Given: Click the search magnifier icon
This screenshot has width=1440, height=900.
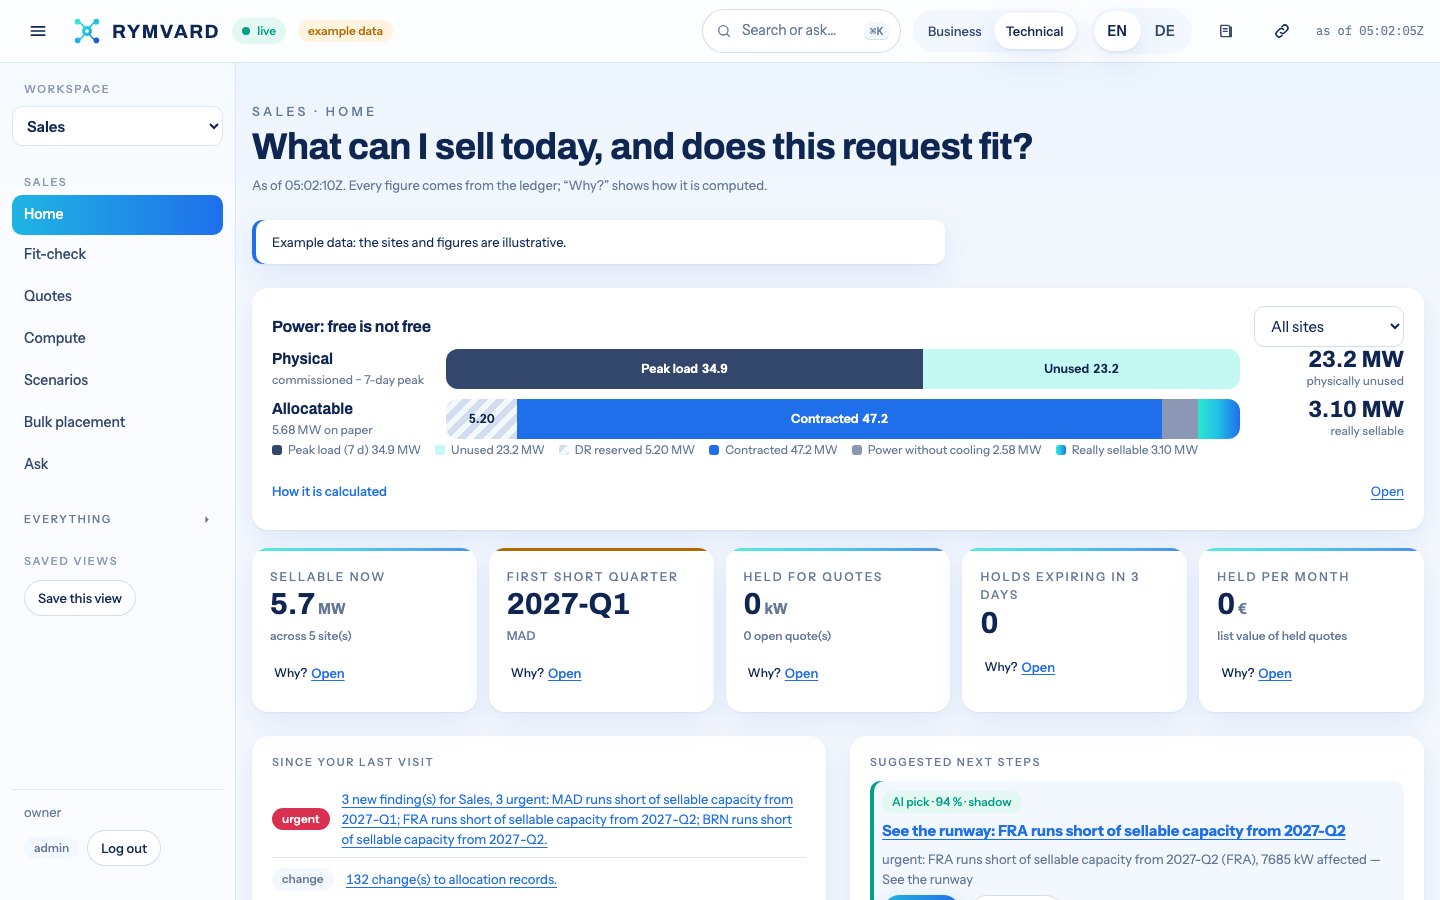Looking at the screenshot, I should click(724, 31).
